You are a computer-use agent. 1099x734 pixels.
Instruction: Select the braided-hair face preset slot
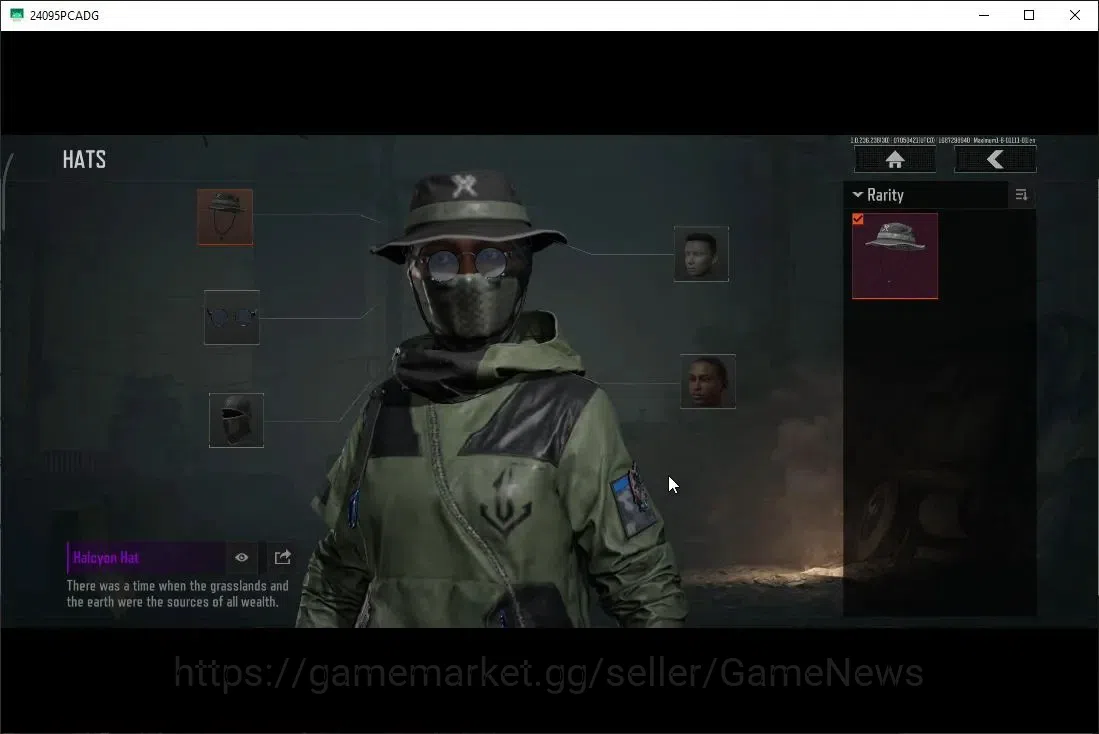tap(708, 381)
